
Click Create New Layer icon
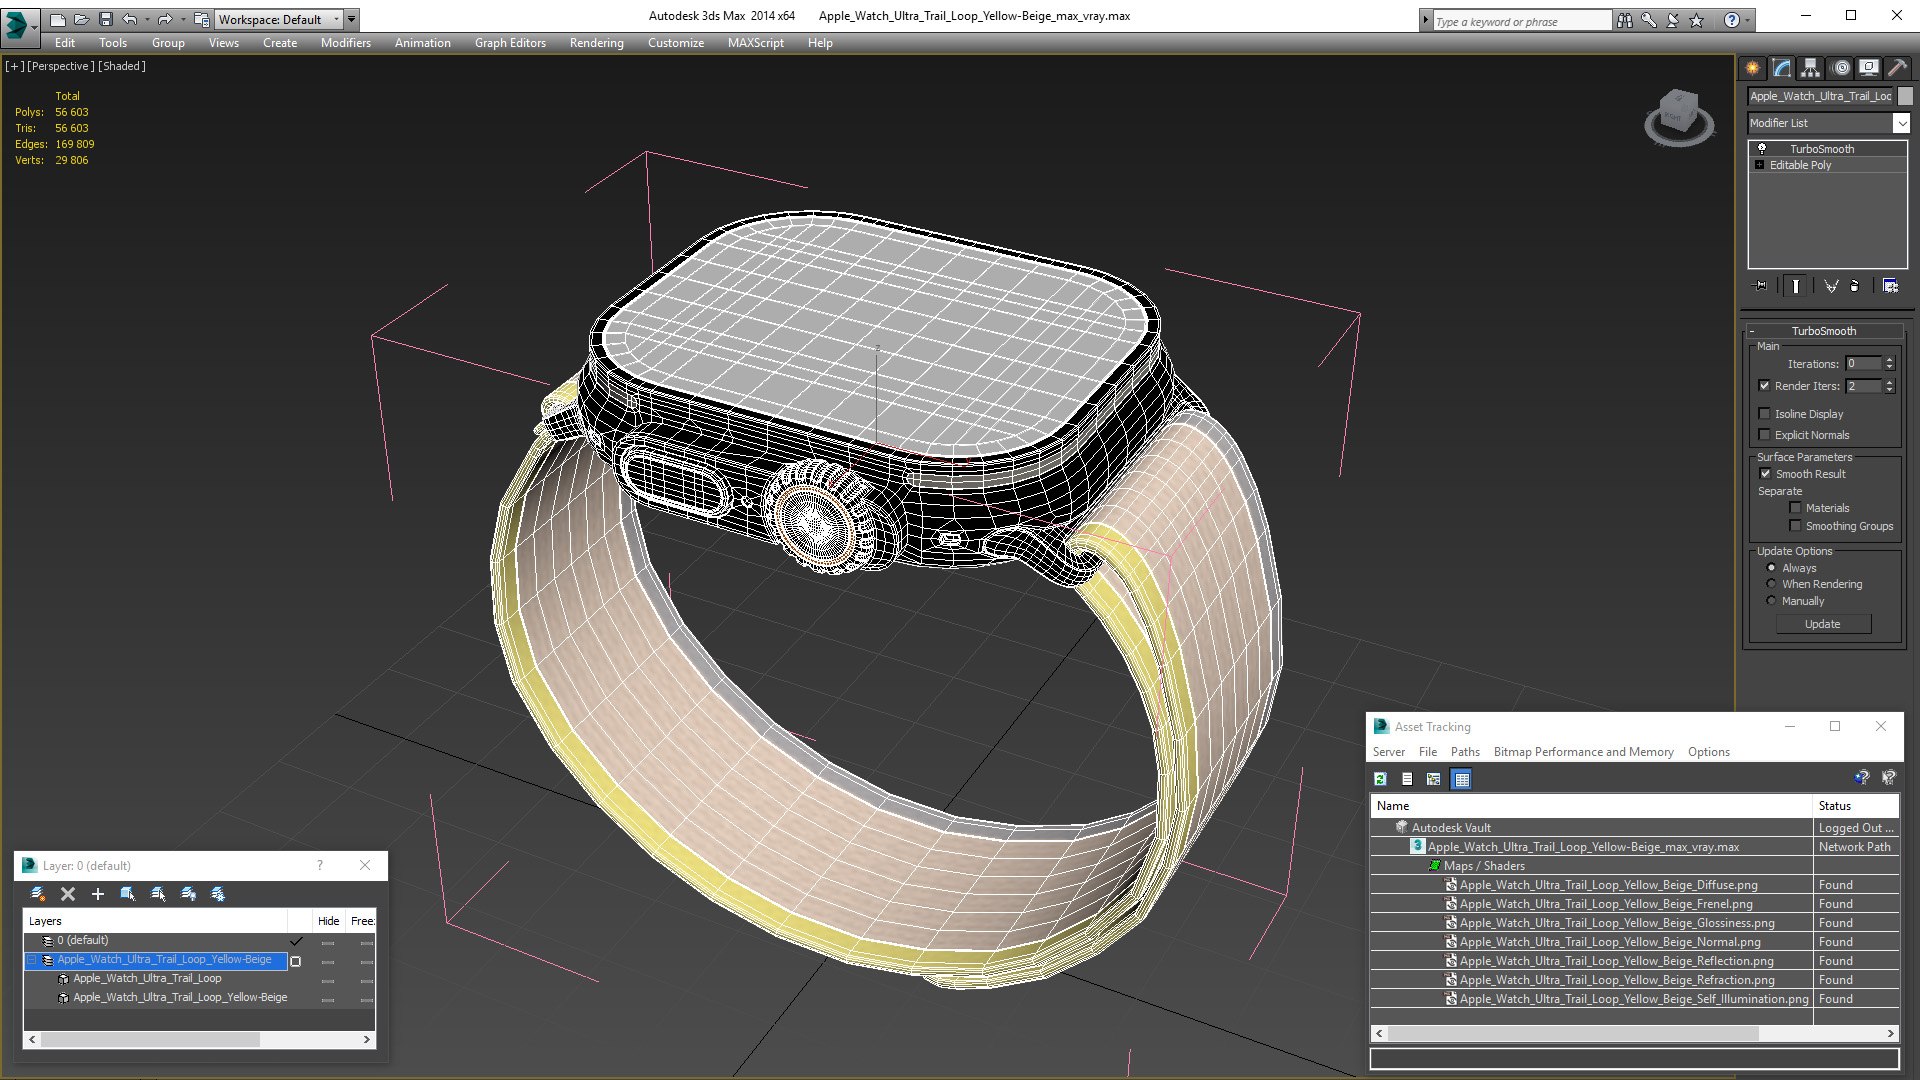point(38,894)
